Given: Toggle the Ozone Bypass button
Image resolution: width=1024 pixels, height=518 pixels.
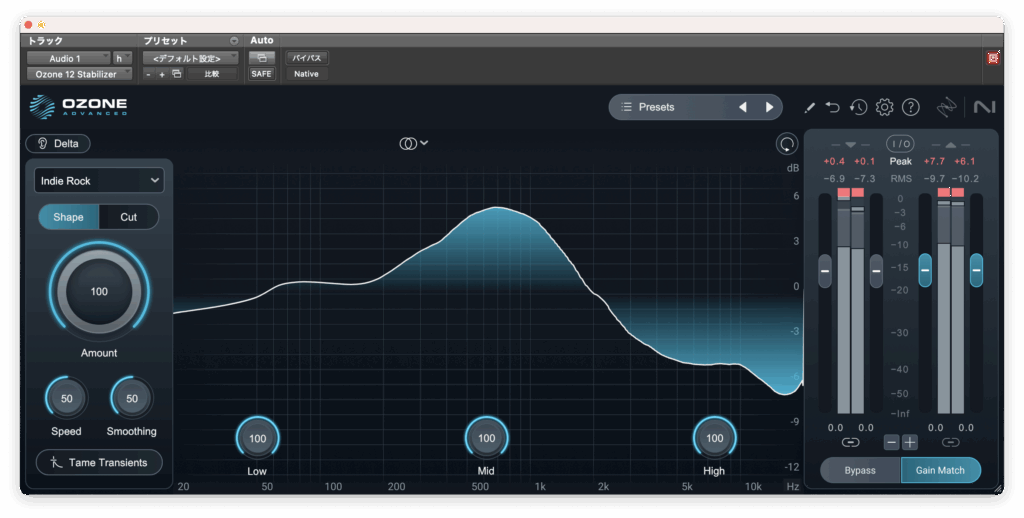Looking at the screenshot, I should [860, 470].
